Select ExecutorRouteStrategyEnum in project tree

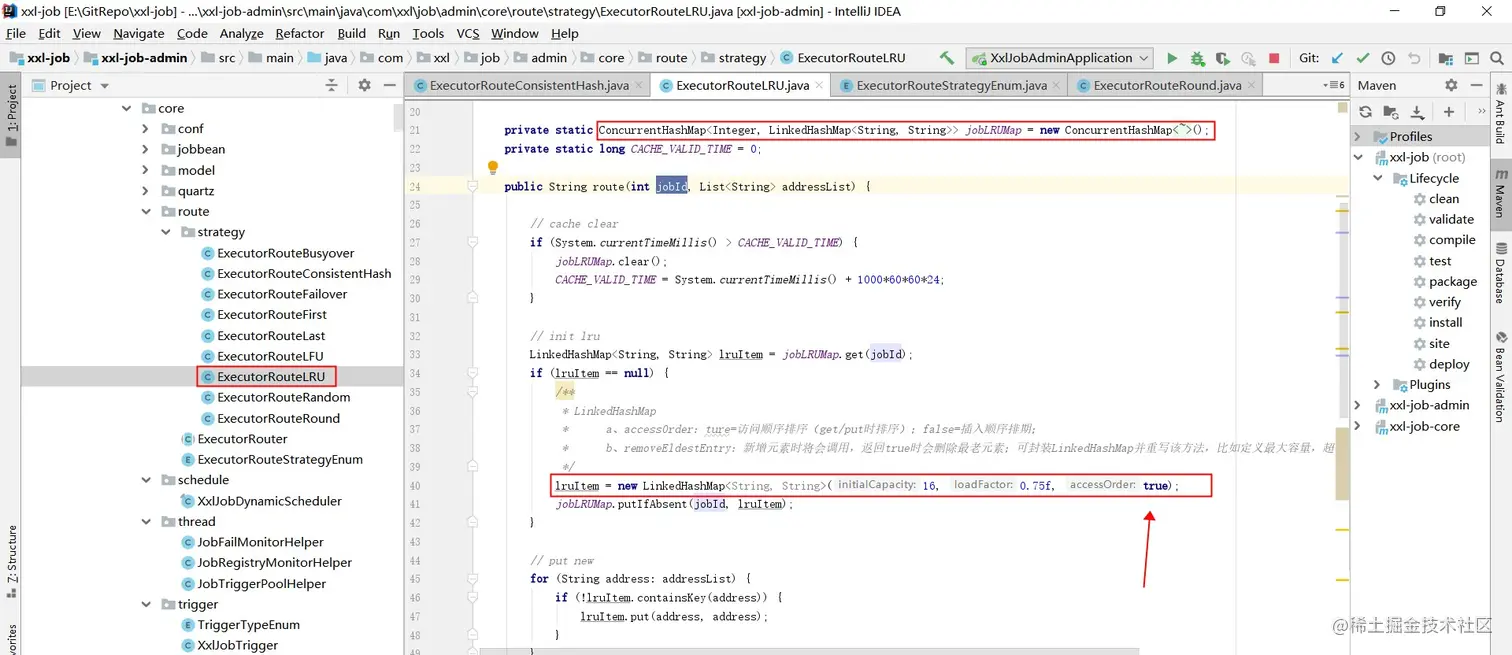[280, 460]
